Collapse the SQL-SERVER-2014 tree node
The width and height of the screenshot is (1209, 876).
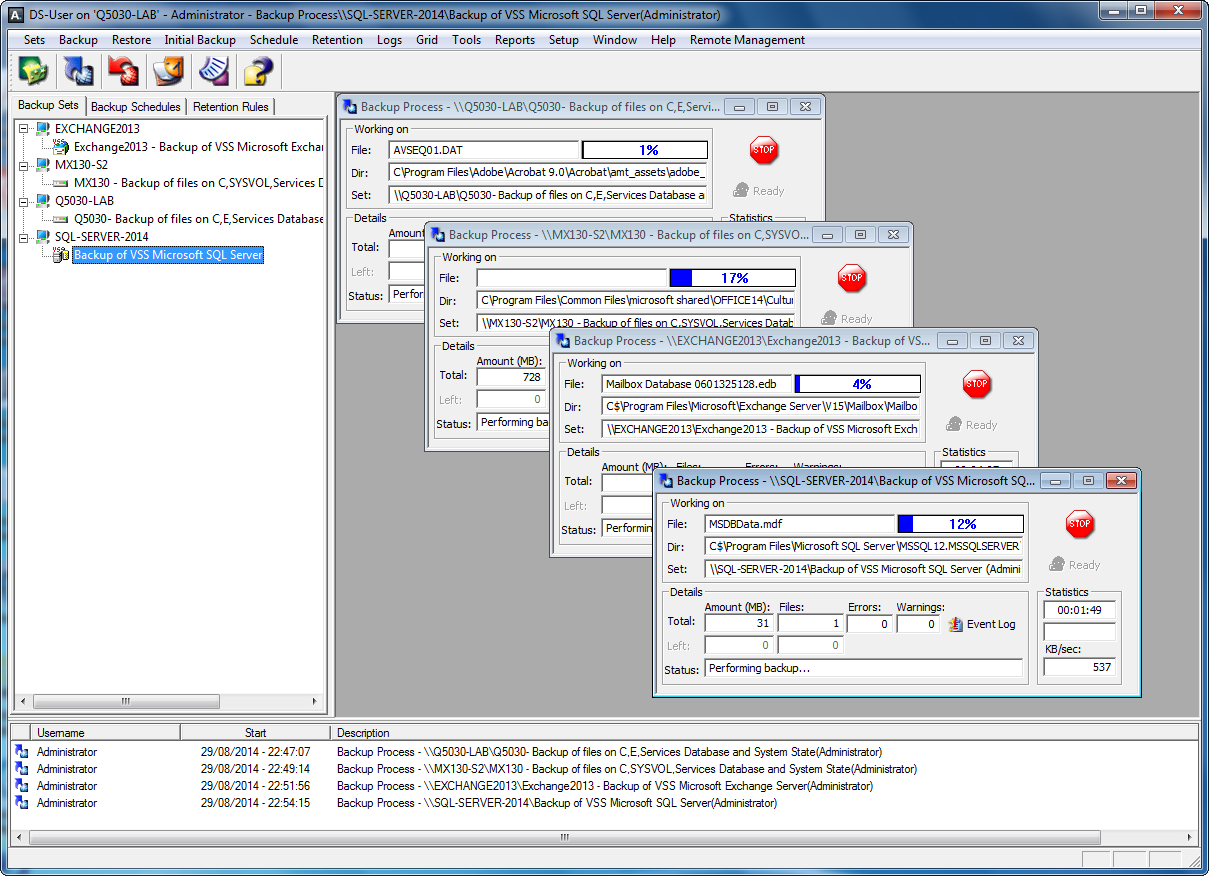(x=24, y=237)
